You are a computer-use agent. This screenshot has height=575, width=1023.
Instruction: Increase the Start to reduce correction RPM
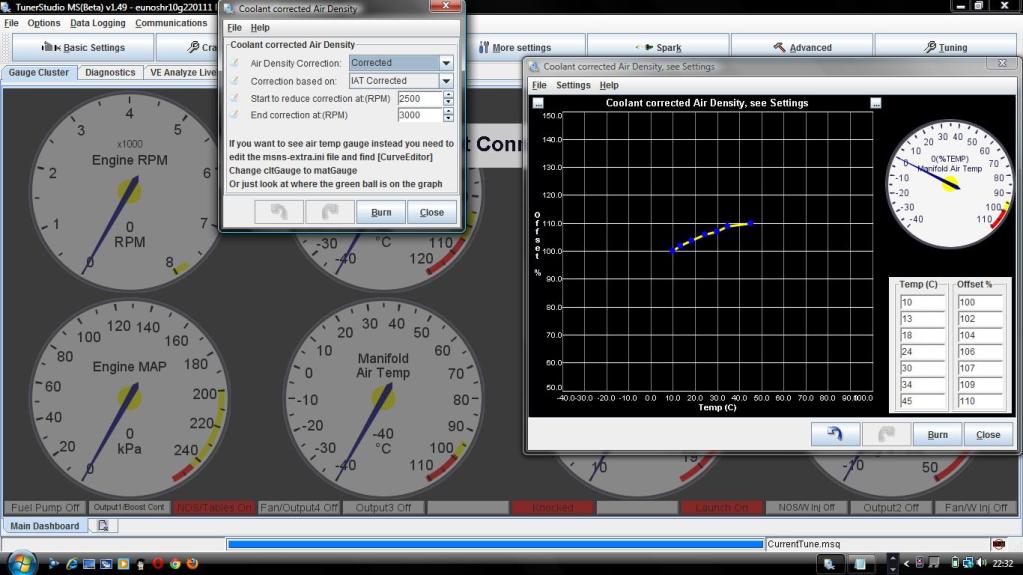pyautogui.click(x=448, y=95)
